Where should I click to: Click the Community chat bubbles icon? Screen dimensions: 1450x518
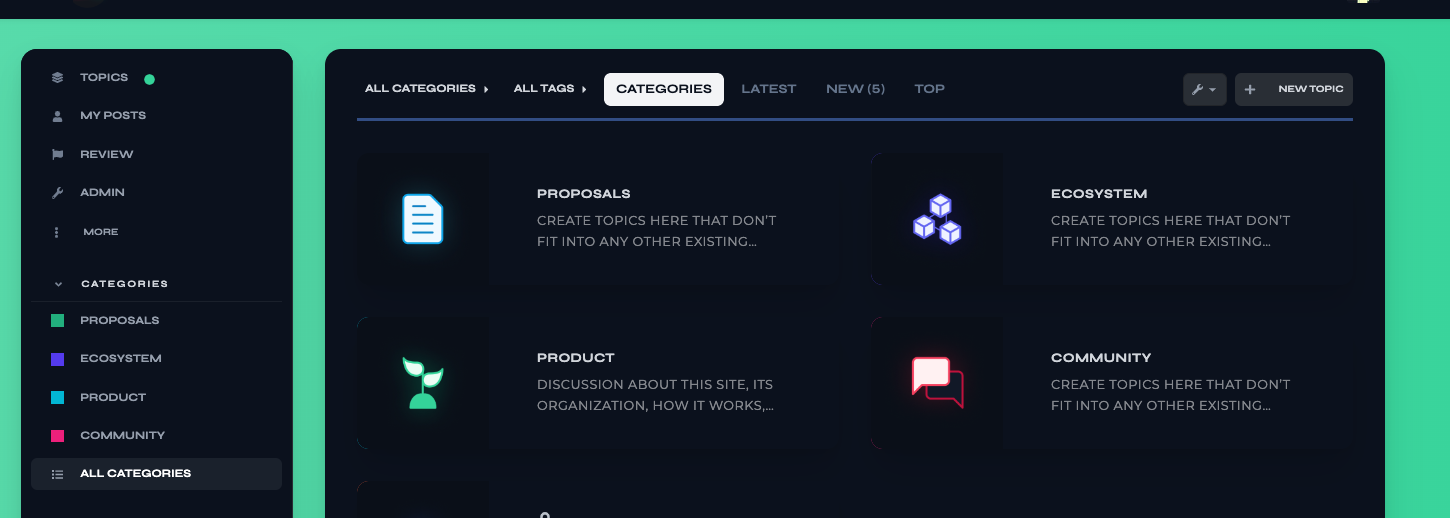[937, 383]
